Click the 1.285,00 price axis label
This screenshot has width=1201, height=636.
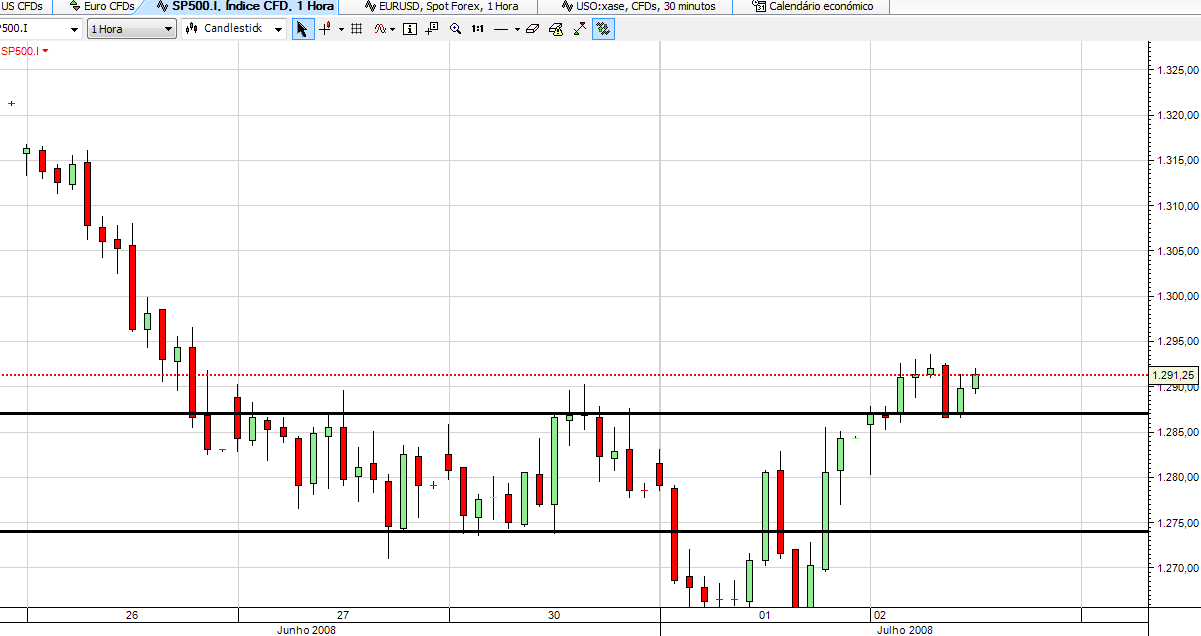coord(1177,433)
